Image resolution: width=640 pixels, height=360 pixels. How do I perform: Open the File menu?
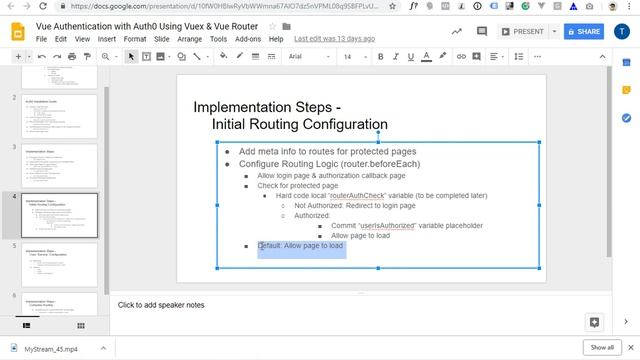(41, 39)
